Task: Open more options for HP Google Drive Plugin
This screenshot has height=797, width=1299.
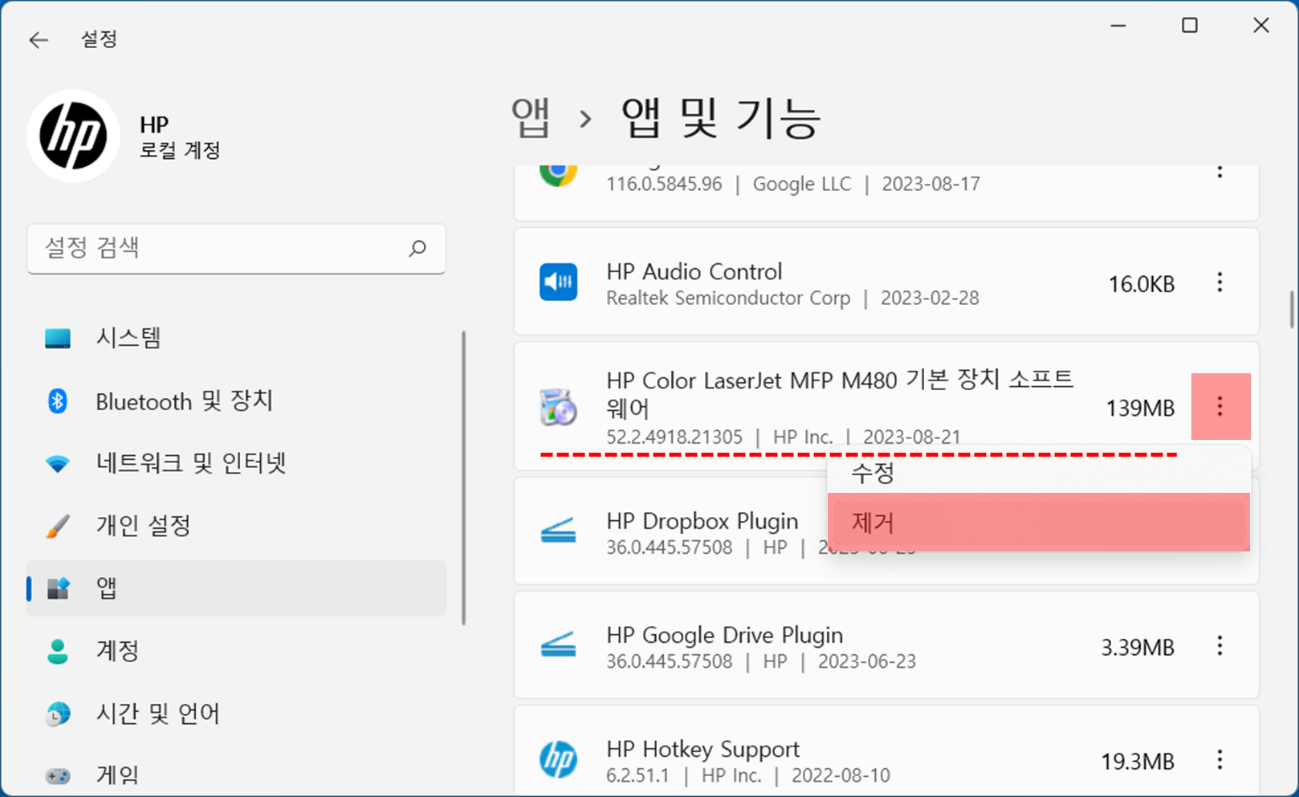Action: click(x=1219, y=646)
